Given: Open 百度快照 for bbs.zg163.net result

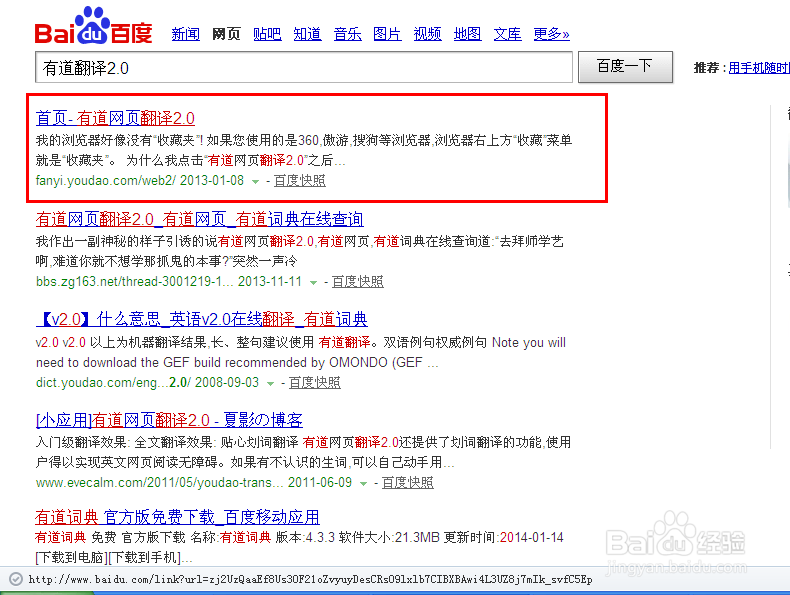Looking at the screenshot, I should point(358,281).
